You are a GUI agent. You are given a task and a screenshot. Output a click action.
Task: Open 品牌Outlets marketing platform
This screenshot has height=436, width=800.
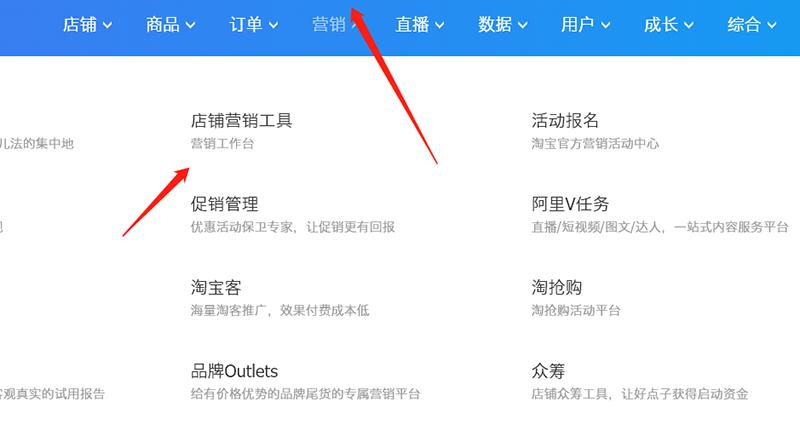pyautogui.click(x=234, y=371)
